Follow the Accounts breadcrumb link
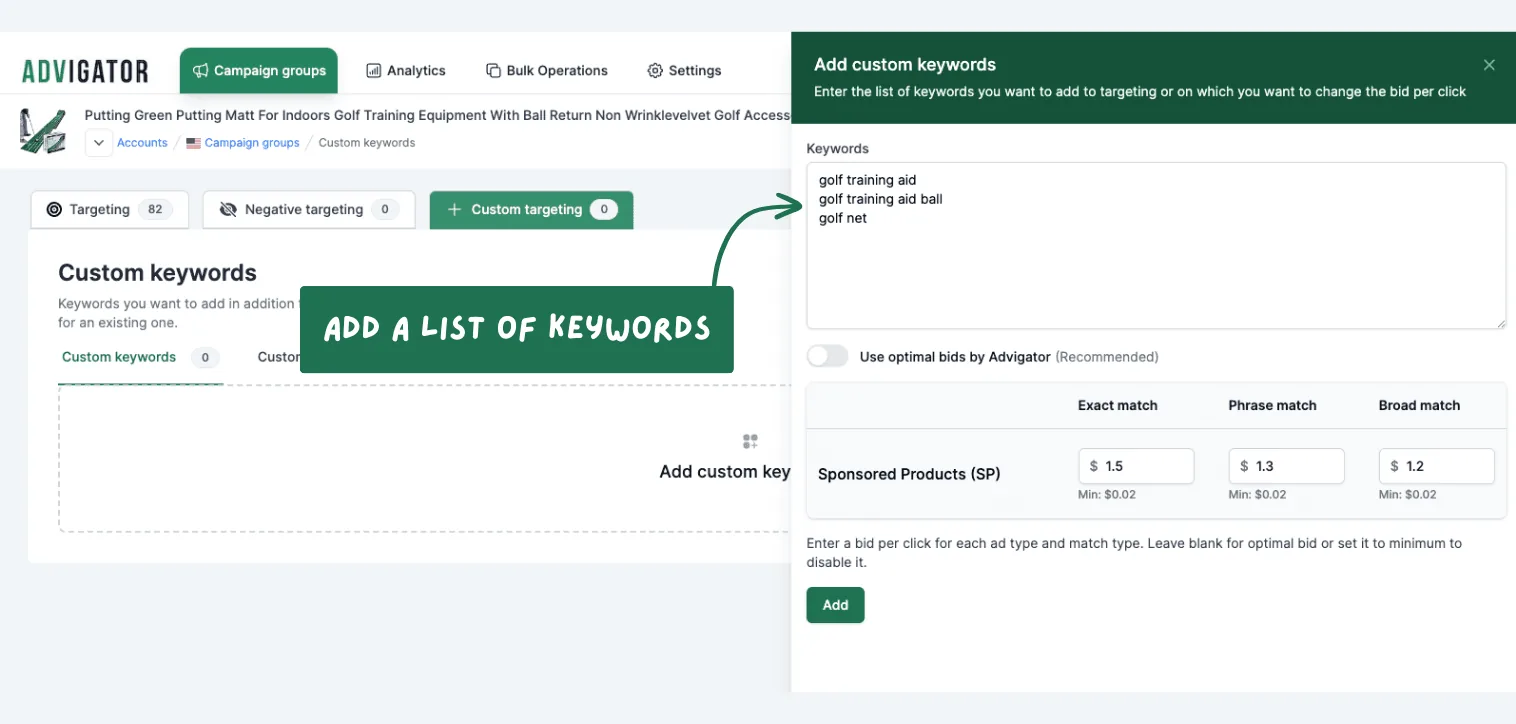 pyautogui.click(x=142, y=143)
